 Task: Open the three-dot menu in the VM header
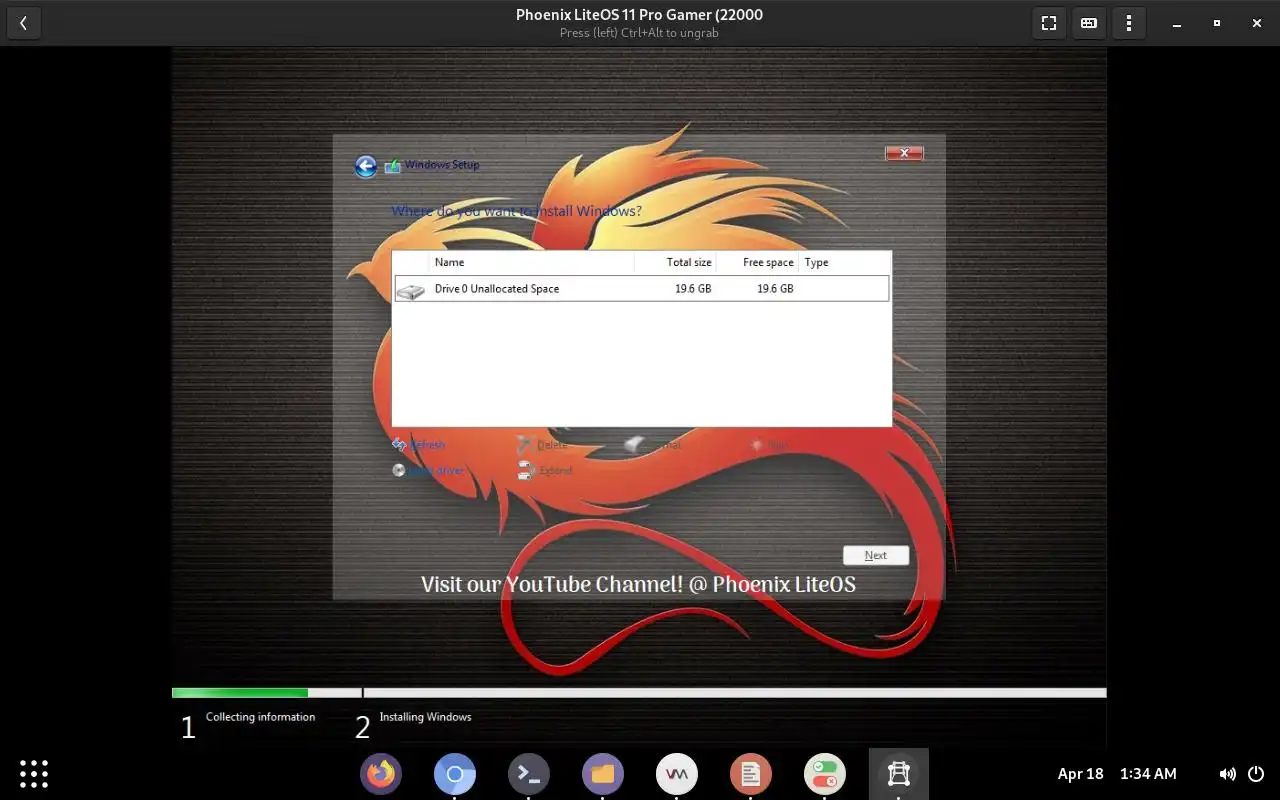pos(1129,23)
